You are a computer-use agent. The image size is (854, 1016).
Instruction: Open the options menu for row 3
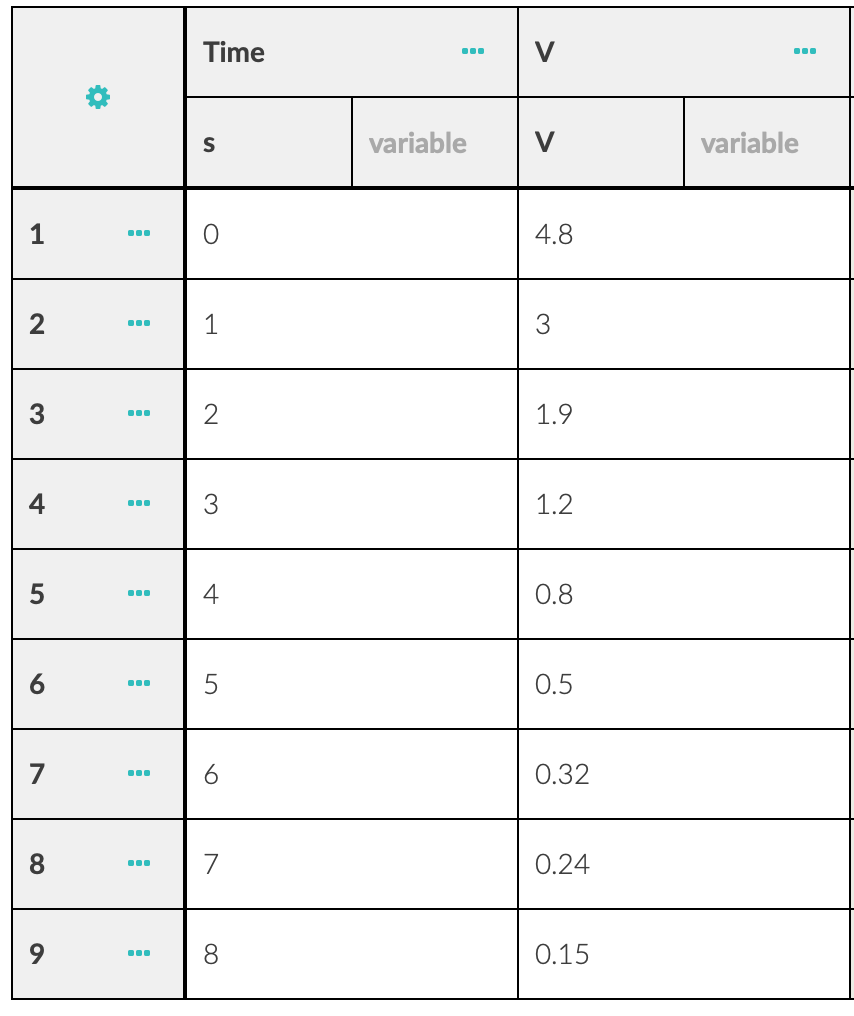(141, 413)
